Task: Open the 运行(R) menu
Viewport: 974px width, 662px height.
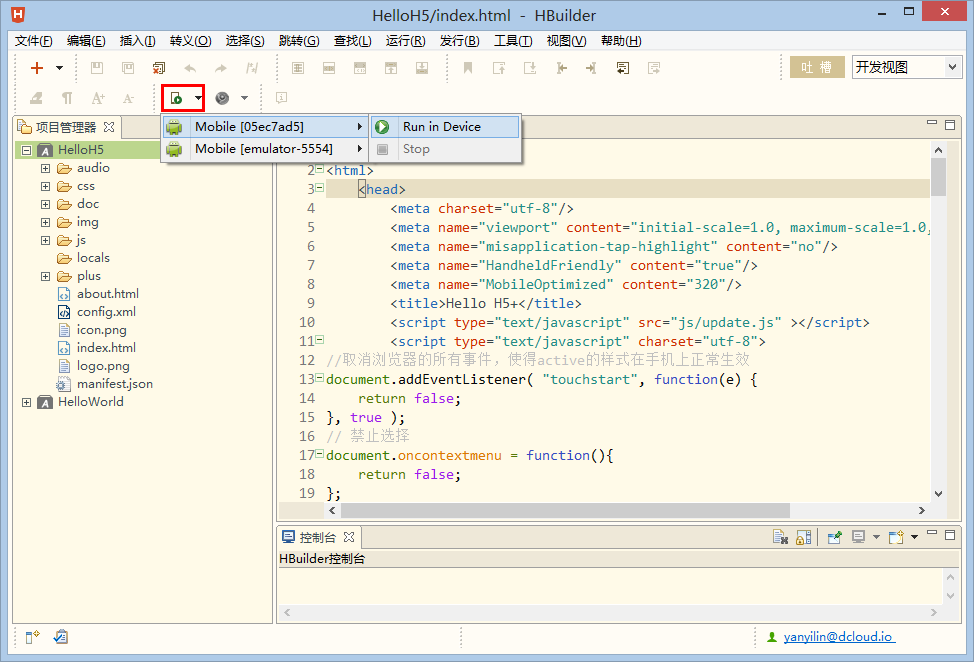Action: pos(405,41)
